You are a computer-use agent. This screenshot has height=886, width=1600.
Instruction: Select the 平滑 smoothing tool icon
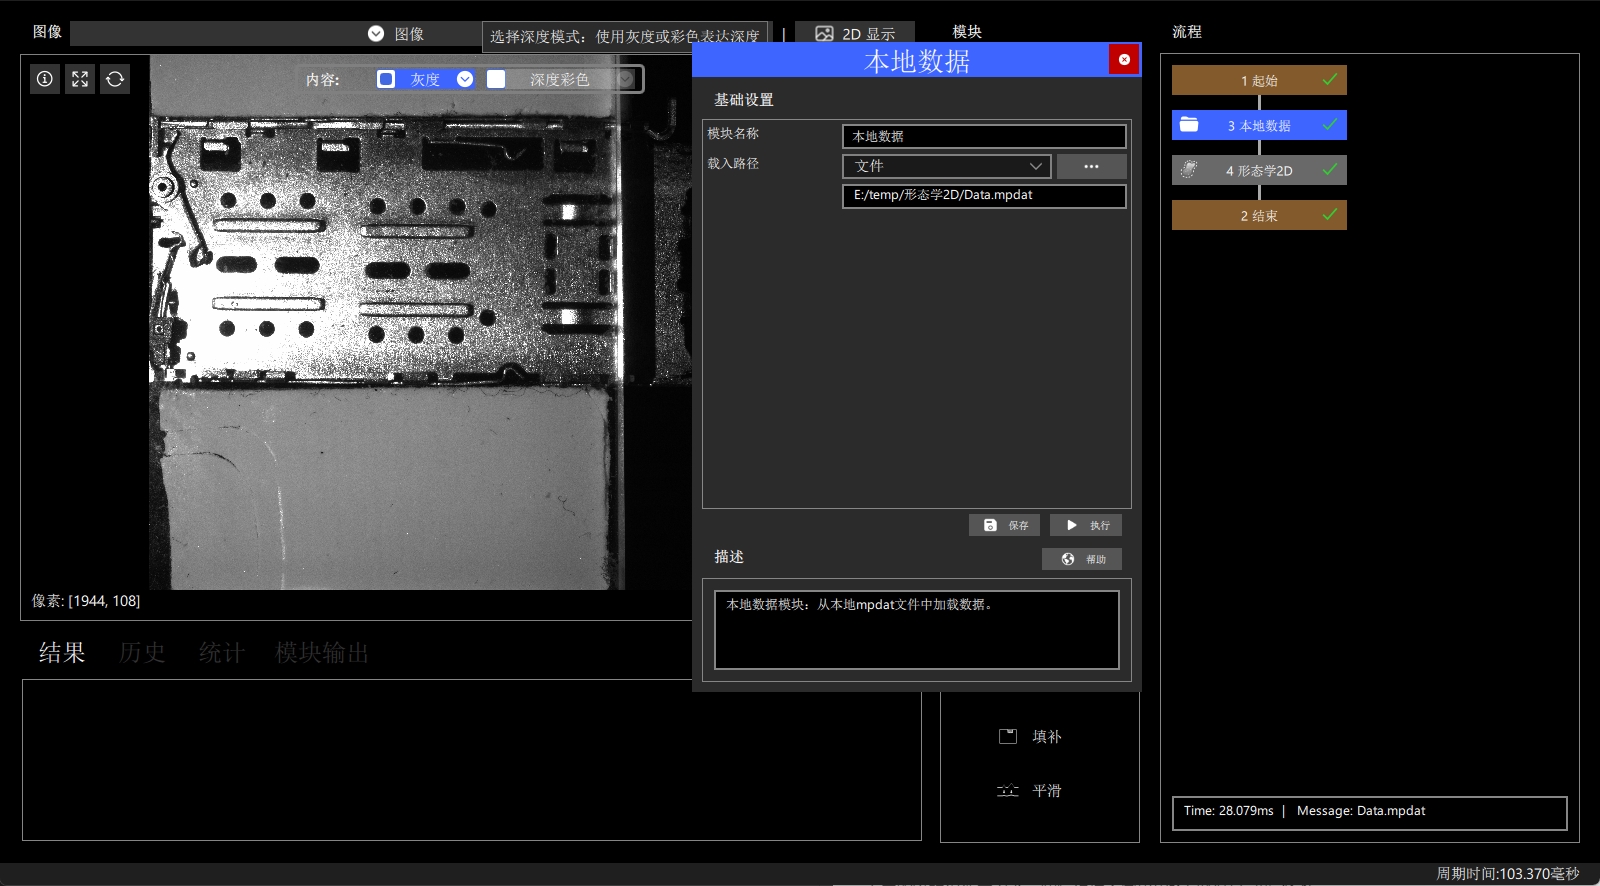point(1008,790)
